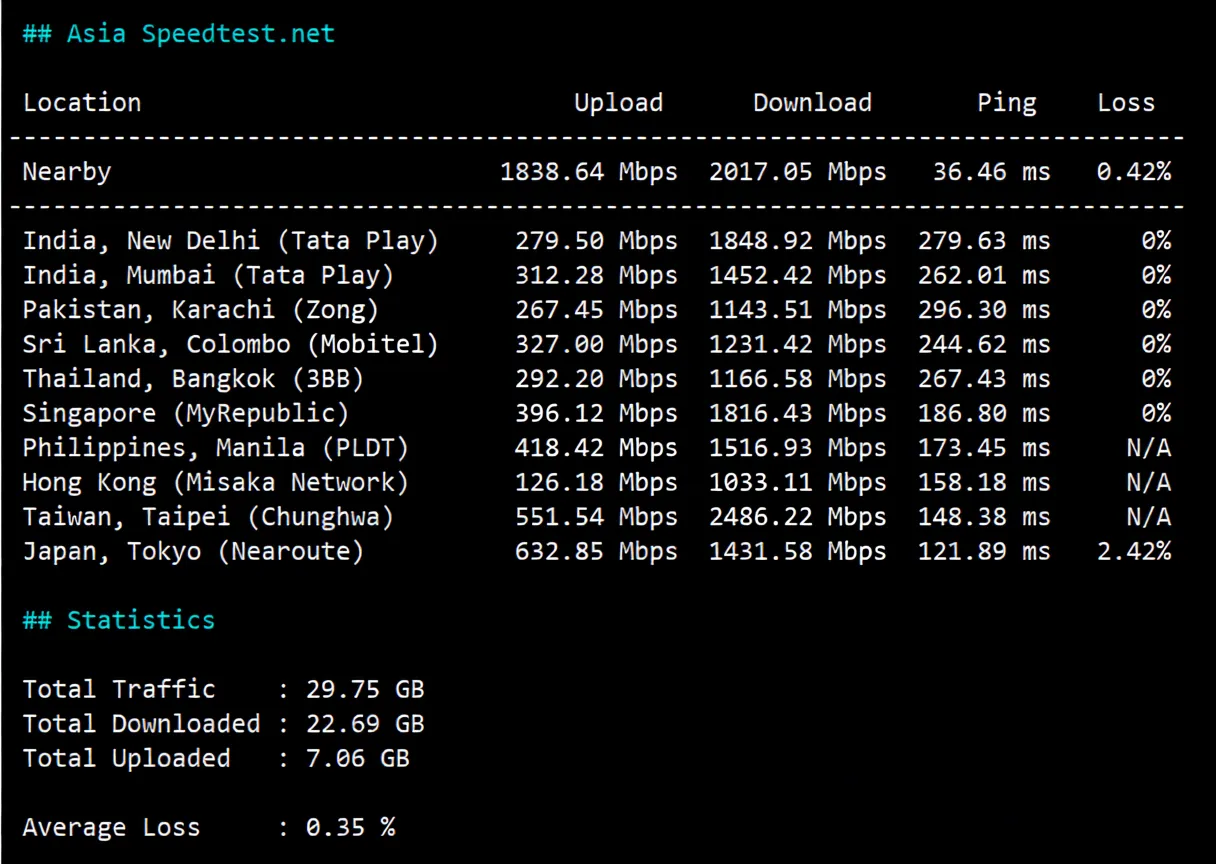
Task: Select the Nearby results row
Action: point(66,171)
